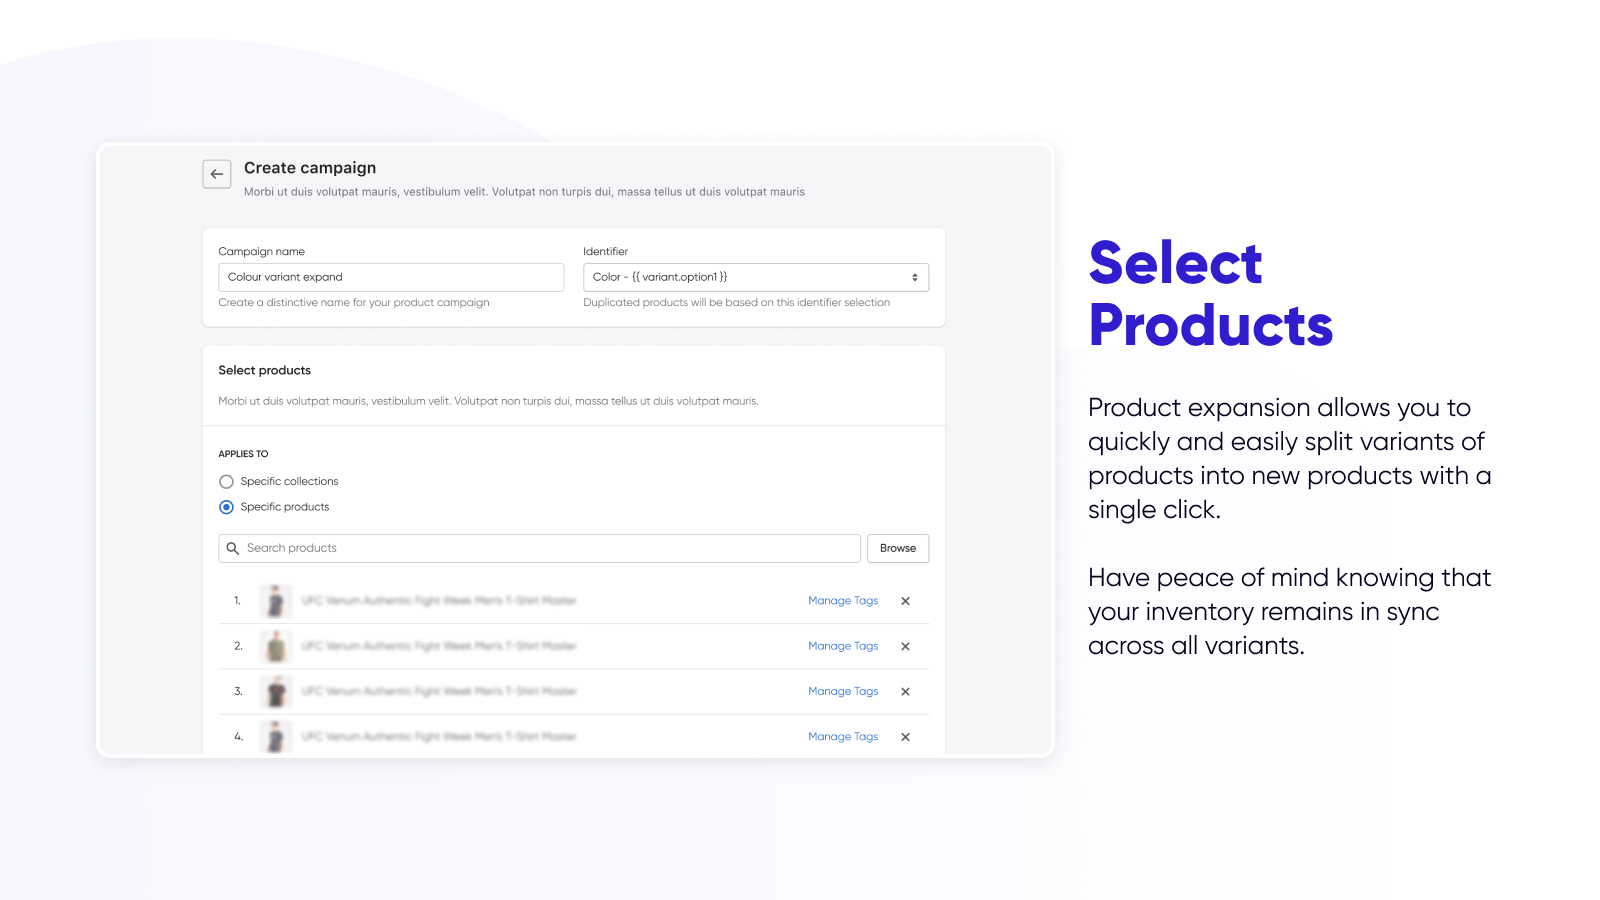Remove product 1 with the X icon
This screenshot has height=900, width=1600.
[x=905, y=601]
